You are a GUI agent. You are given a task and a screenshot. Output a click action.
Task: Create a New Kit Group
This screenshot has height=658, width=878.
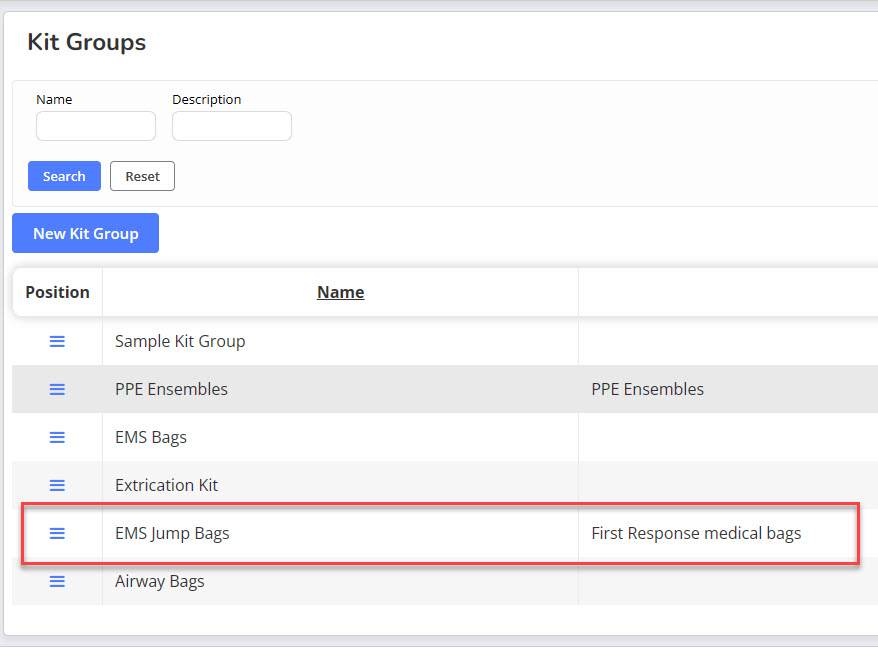coord(86,233)
